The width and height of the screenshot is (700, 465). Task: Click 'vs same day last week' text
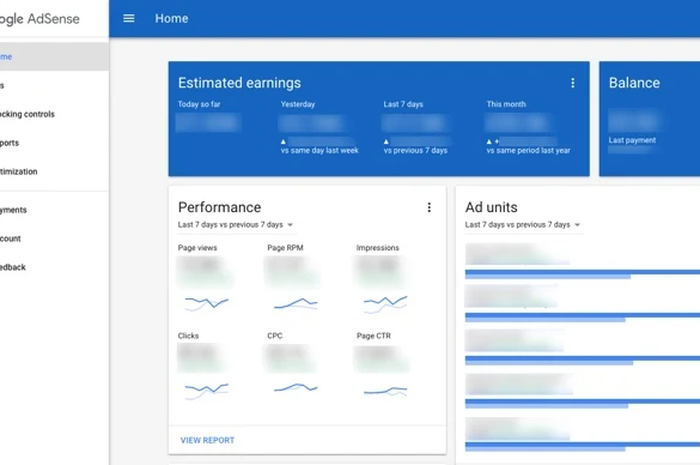[320, 150]
